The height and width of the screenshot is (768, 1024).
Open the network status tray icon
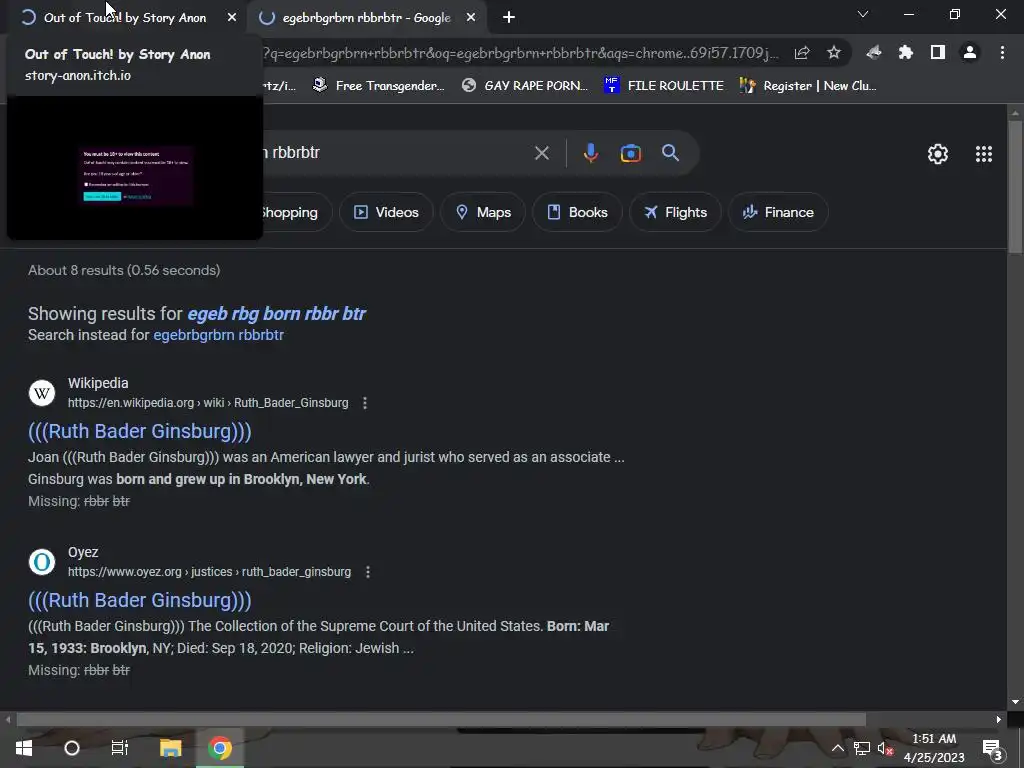click(862, 748)
